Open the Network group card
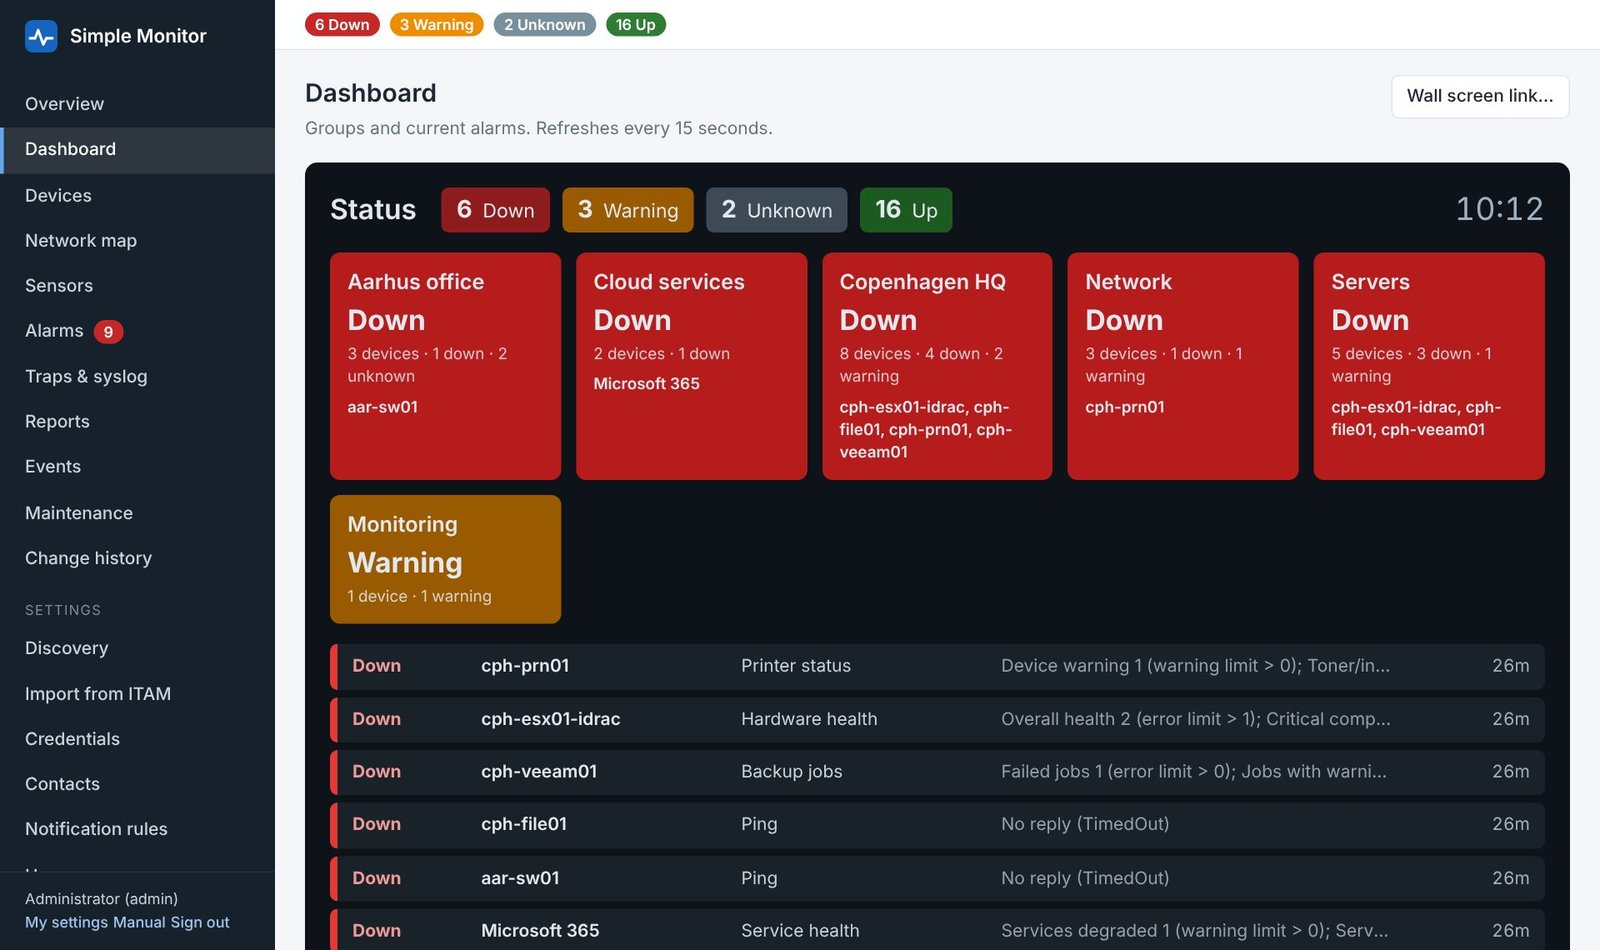This screenshot has height=950, width=1600. tap(1183, 366)
